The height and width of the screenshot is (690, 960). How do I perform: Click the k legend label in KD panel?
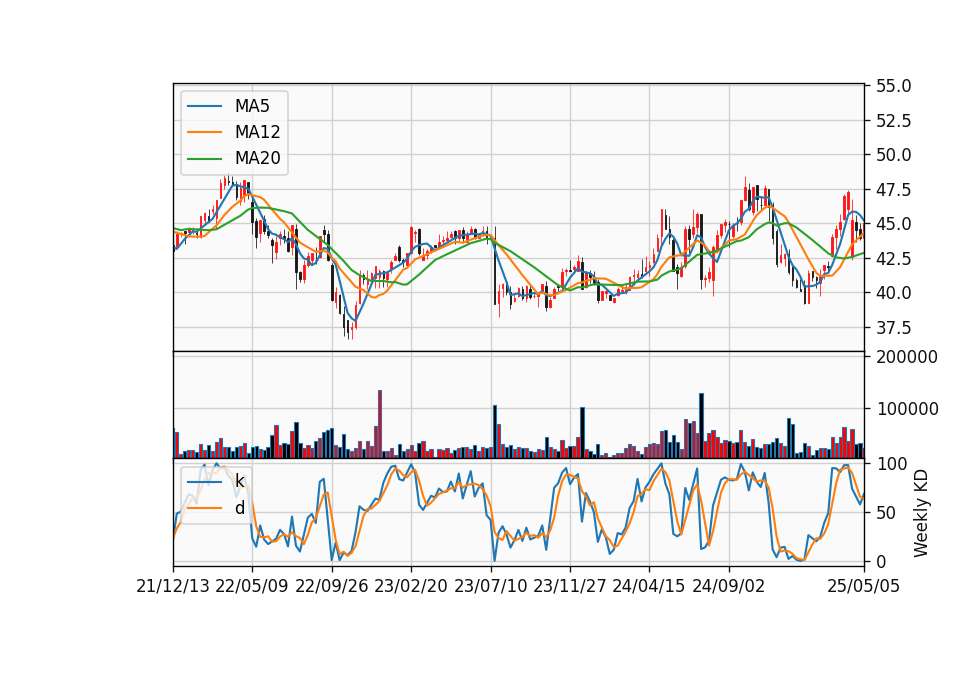pyautogui.click(x=239, y=481)
